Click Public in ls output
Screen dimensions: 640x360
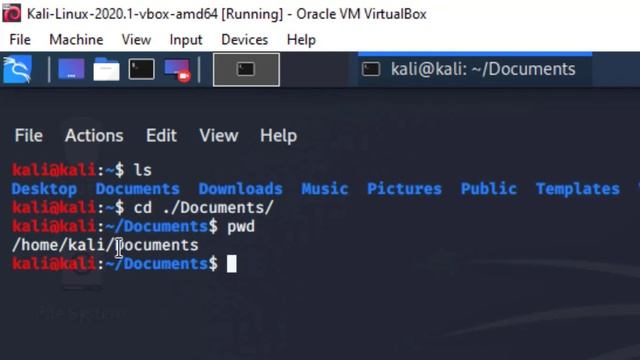pyautogui.click(x=489, y=189)
